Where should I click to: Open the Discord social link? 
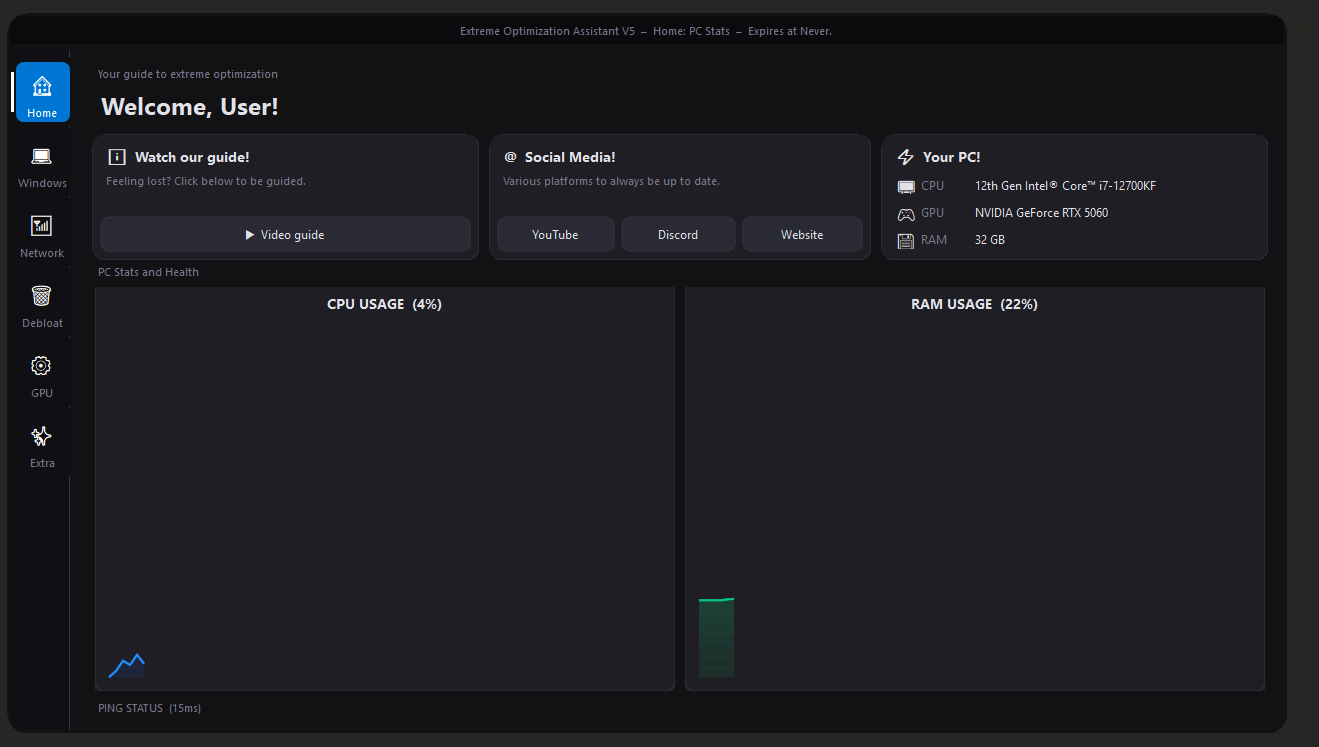(x=678, y=235)
